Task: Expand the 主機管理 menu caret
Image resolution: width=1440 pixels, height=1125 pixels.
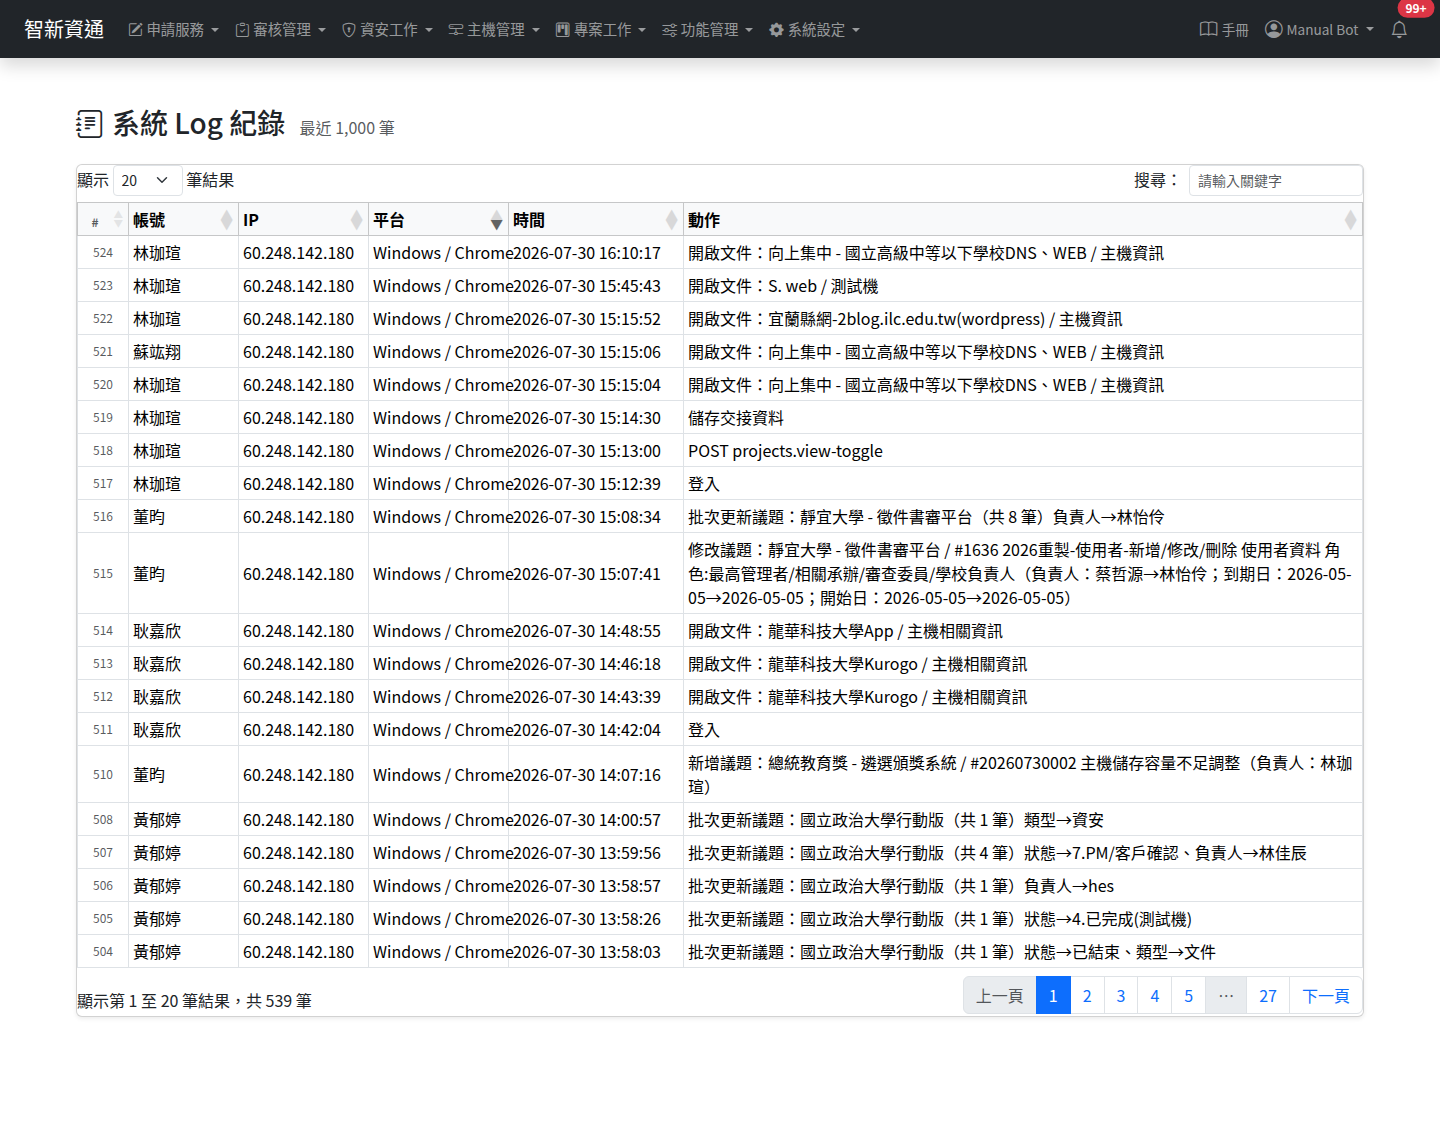Action: coord(536,30)
